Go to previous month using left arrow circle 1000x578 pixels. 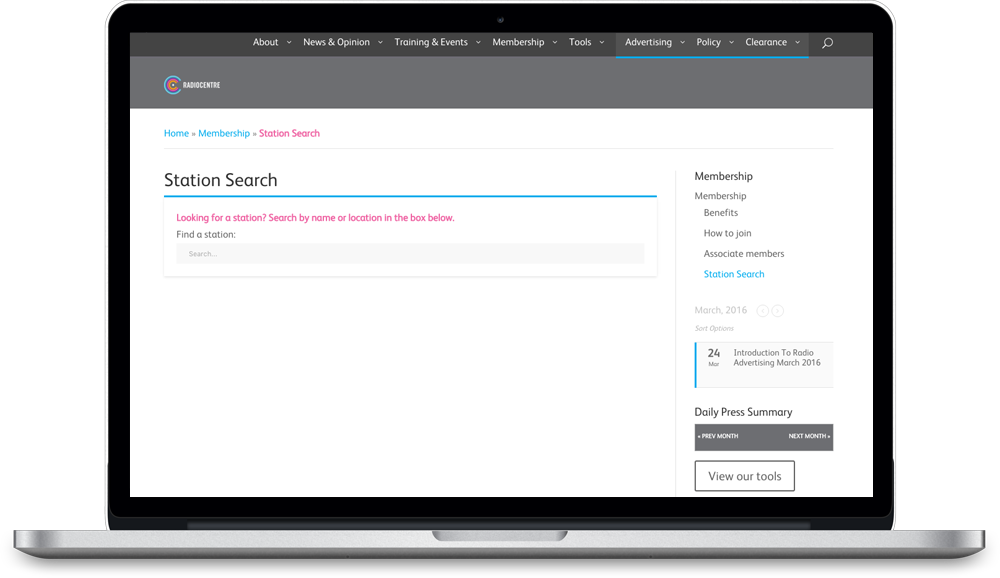[763, 311]
